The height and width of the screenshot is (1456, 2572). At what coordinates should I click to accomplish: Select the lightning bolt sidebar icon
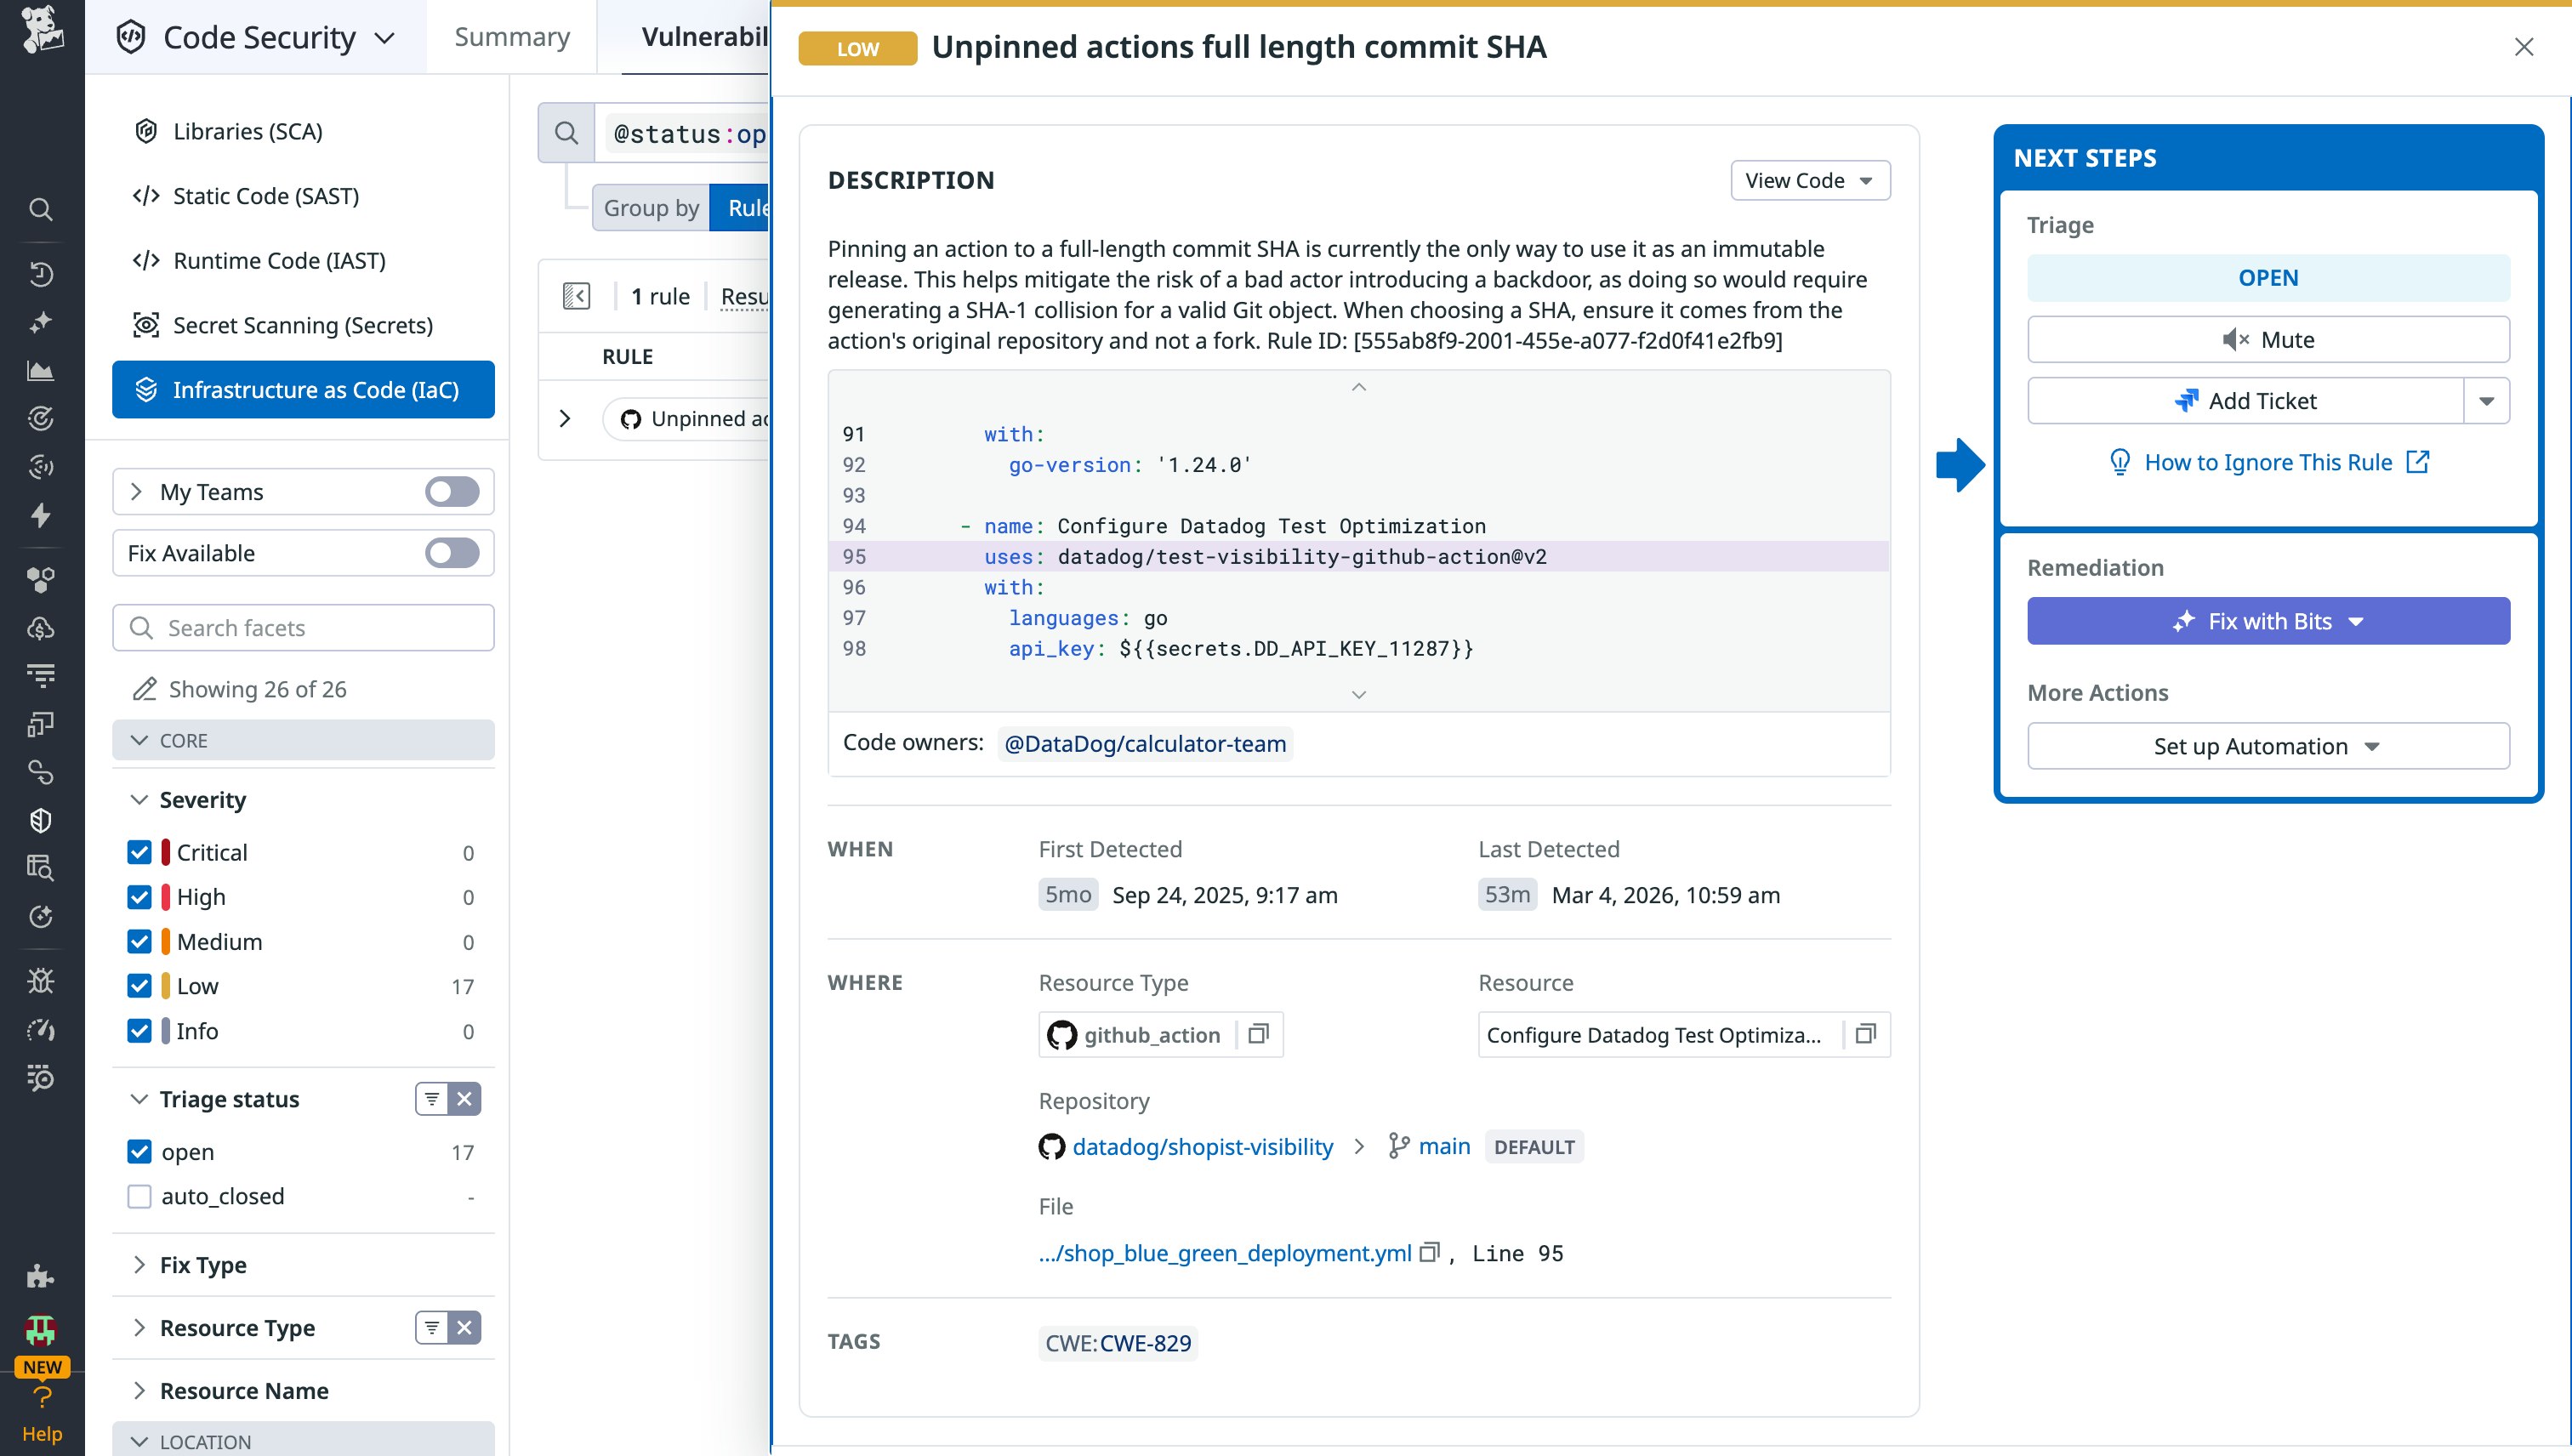coord(41,516)
